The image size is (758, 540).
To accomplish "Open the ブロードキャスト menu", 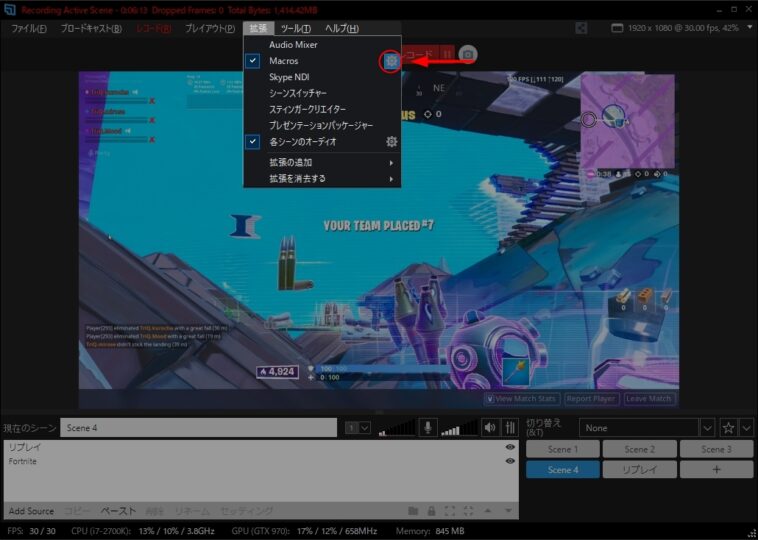I will click(91, 29).
